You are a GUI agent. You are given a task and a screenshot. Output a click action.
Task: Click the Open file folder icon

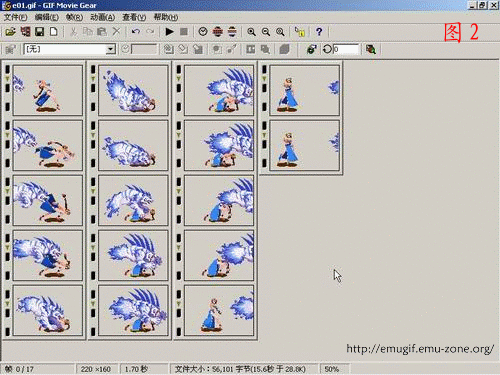pos(10,32)
